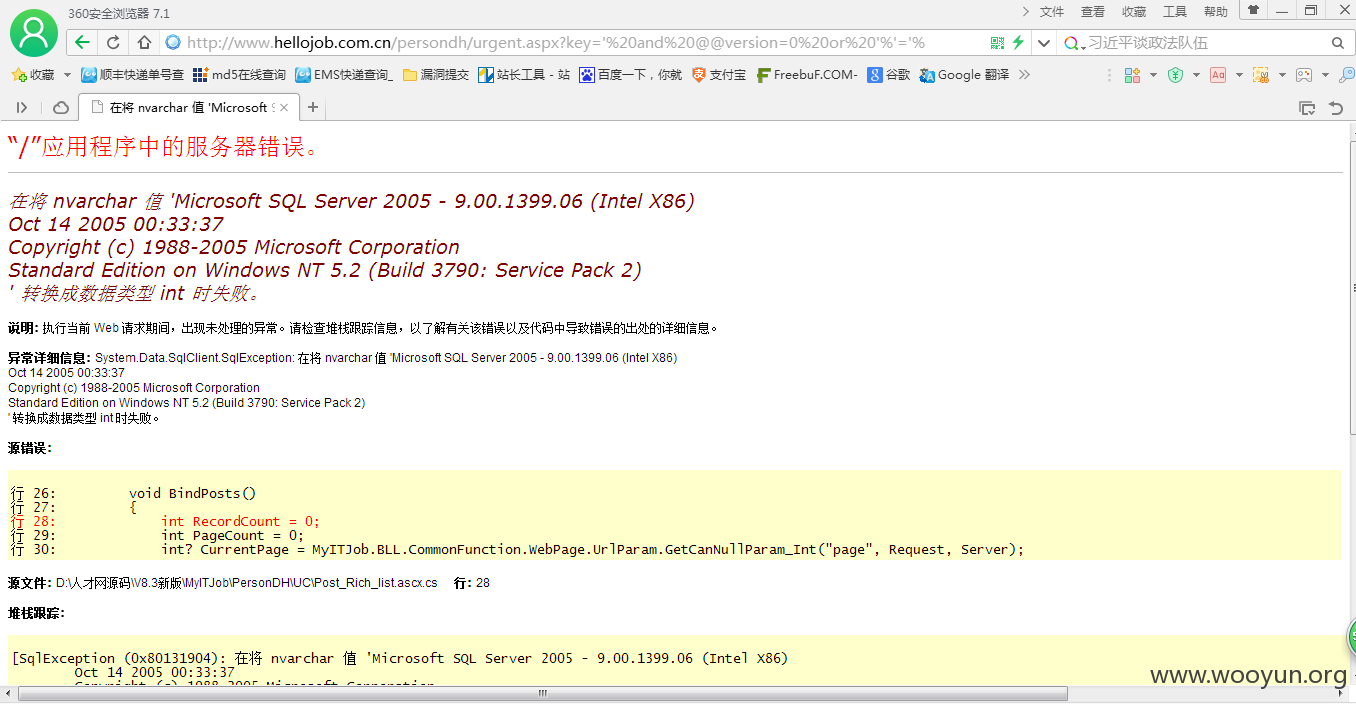Open Google 翻译 bookmark
This screenshot has width=1356, height=704.
click(965, 75)
